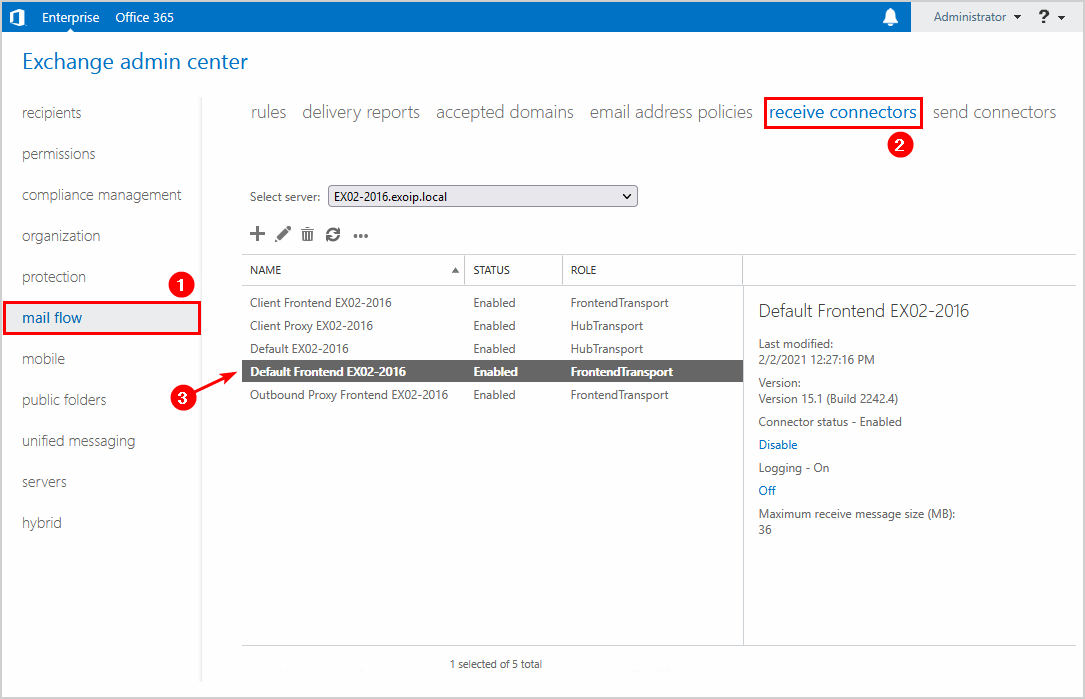Refresh the connectors list
1085x699 pixels.
point(333,235)
